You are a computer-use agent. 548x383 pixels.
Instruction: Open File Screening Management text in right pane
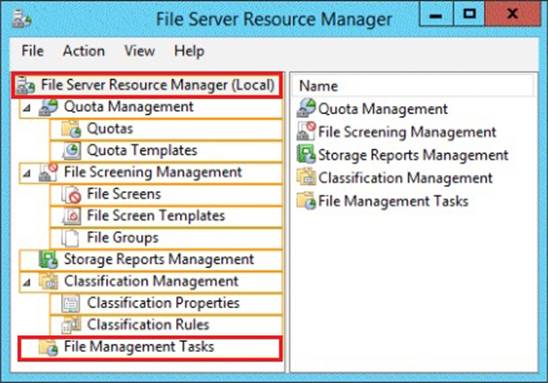point(407,132)
